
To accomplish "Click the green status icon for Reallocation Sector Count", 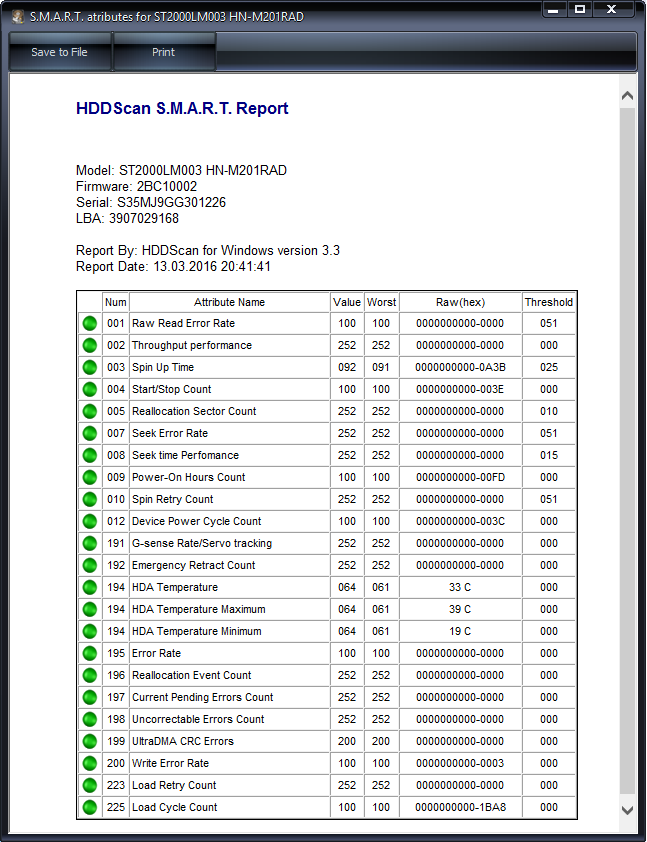I will 90,411.
